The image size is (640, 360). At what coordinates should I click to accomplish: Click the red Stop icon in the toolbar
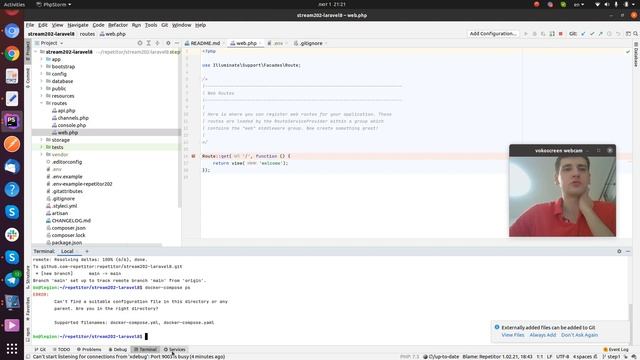click(561, 34)
